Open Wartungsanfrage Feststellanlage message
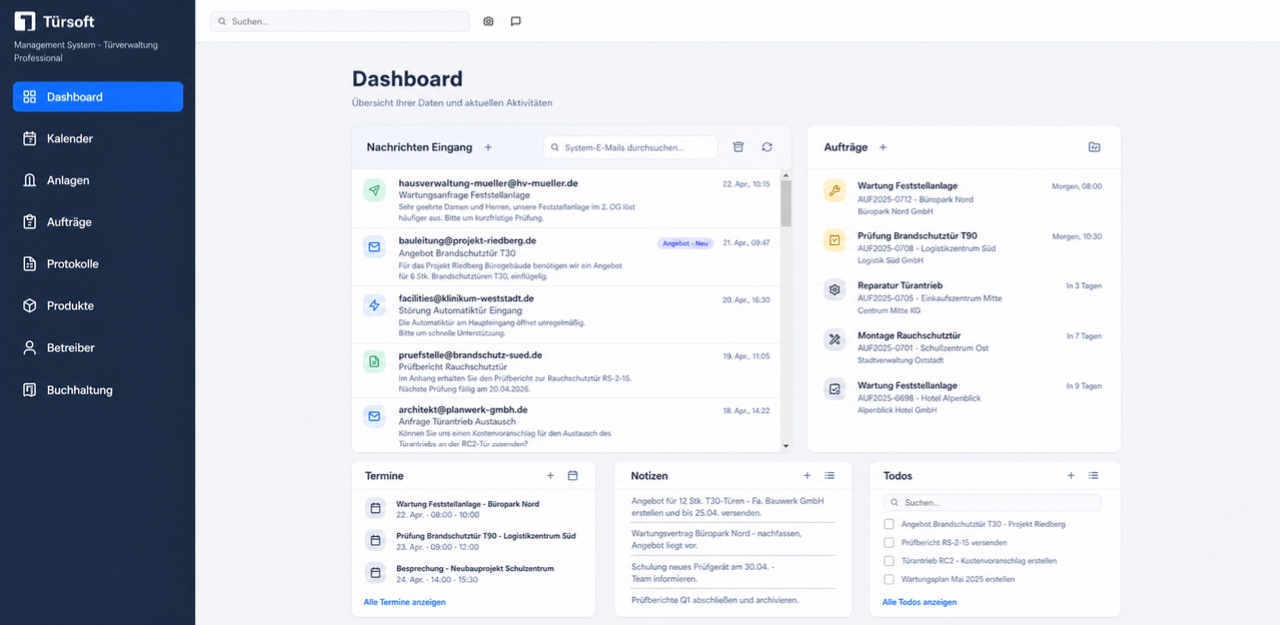Image resolution: width=1280 pixels, height=625 pixels. (x=566, y=198)
